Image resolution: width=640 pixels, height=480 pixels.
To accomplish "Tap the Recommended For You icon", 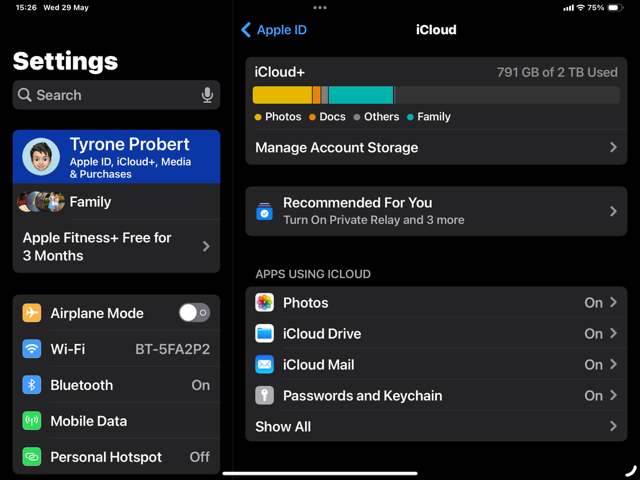I will 265,212.
